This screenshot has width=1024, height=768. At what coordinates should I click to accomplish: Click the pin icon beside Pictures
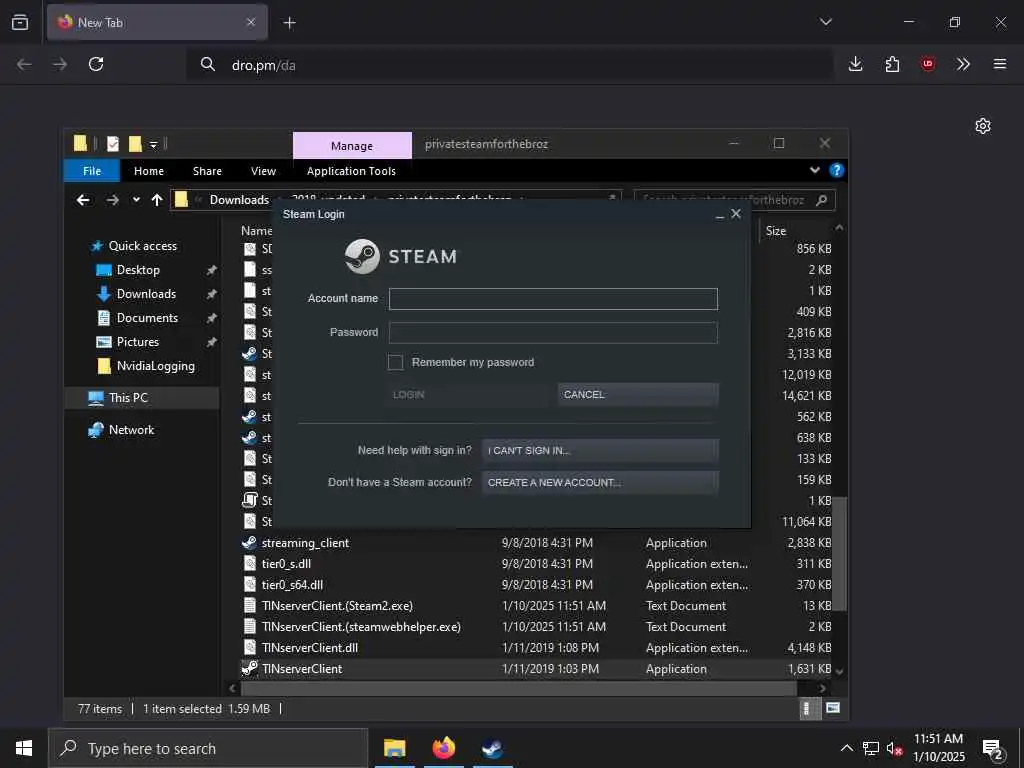click(x=211, y=342)
